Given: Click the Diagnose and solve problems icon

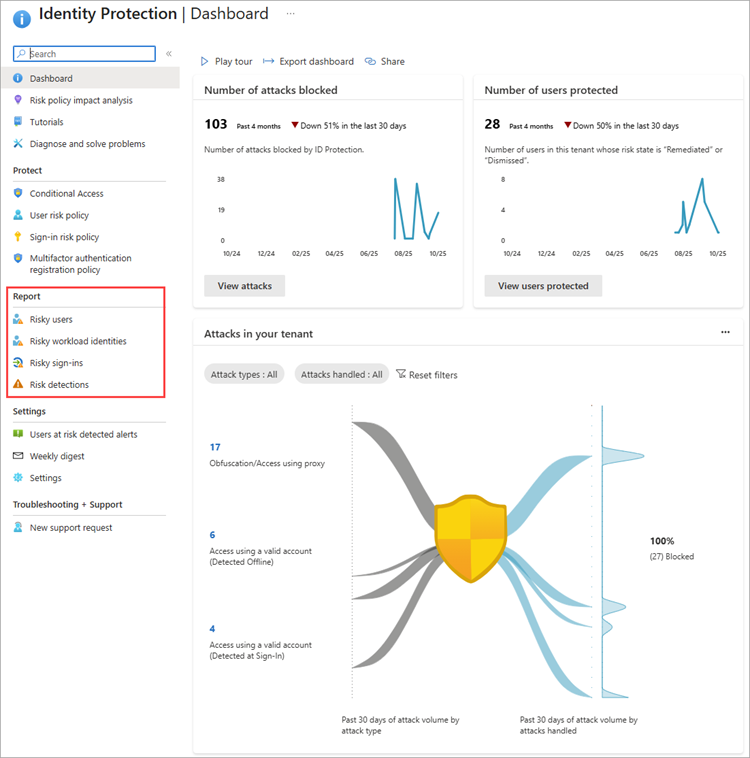Looking at the screenshot, I should (x=18, y=144).
